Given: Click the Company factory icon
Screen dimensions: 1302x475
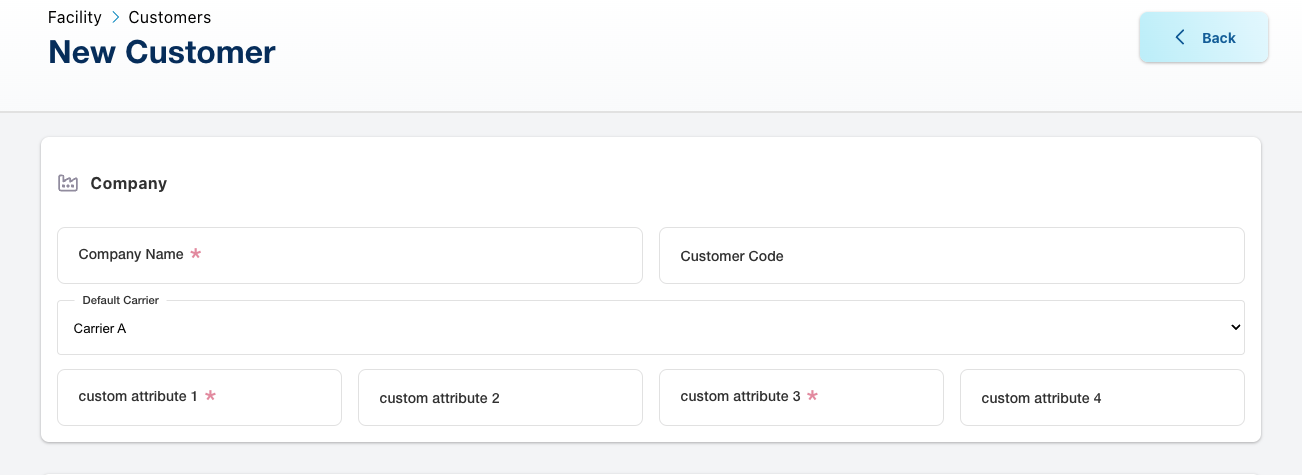Looking at the screenshot, I should pyautogui.click(x=68, y=183).
